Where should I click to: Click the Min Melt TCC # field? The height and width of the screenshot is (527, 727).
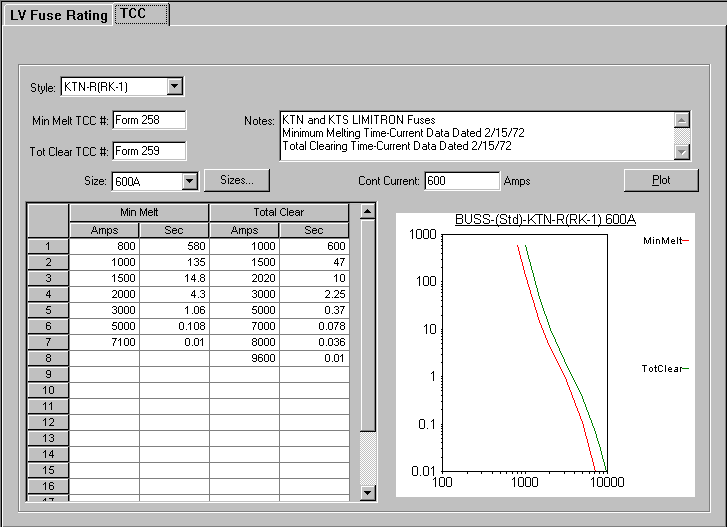(x=149, y=120)
